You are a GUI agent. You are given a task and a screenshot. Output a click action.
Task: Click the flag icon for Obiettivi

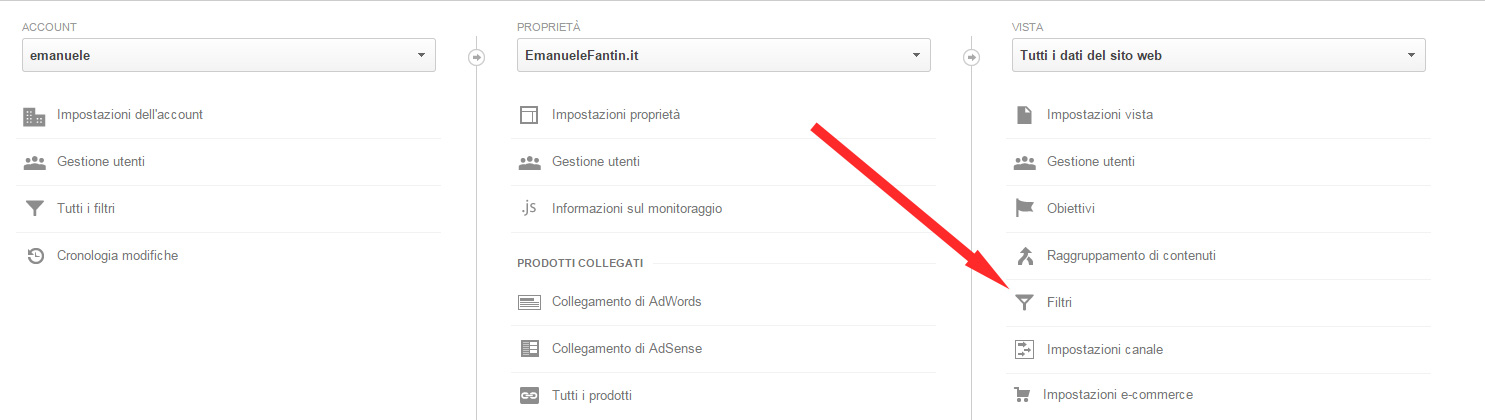1024,209
